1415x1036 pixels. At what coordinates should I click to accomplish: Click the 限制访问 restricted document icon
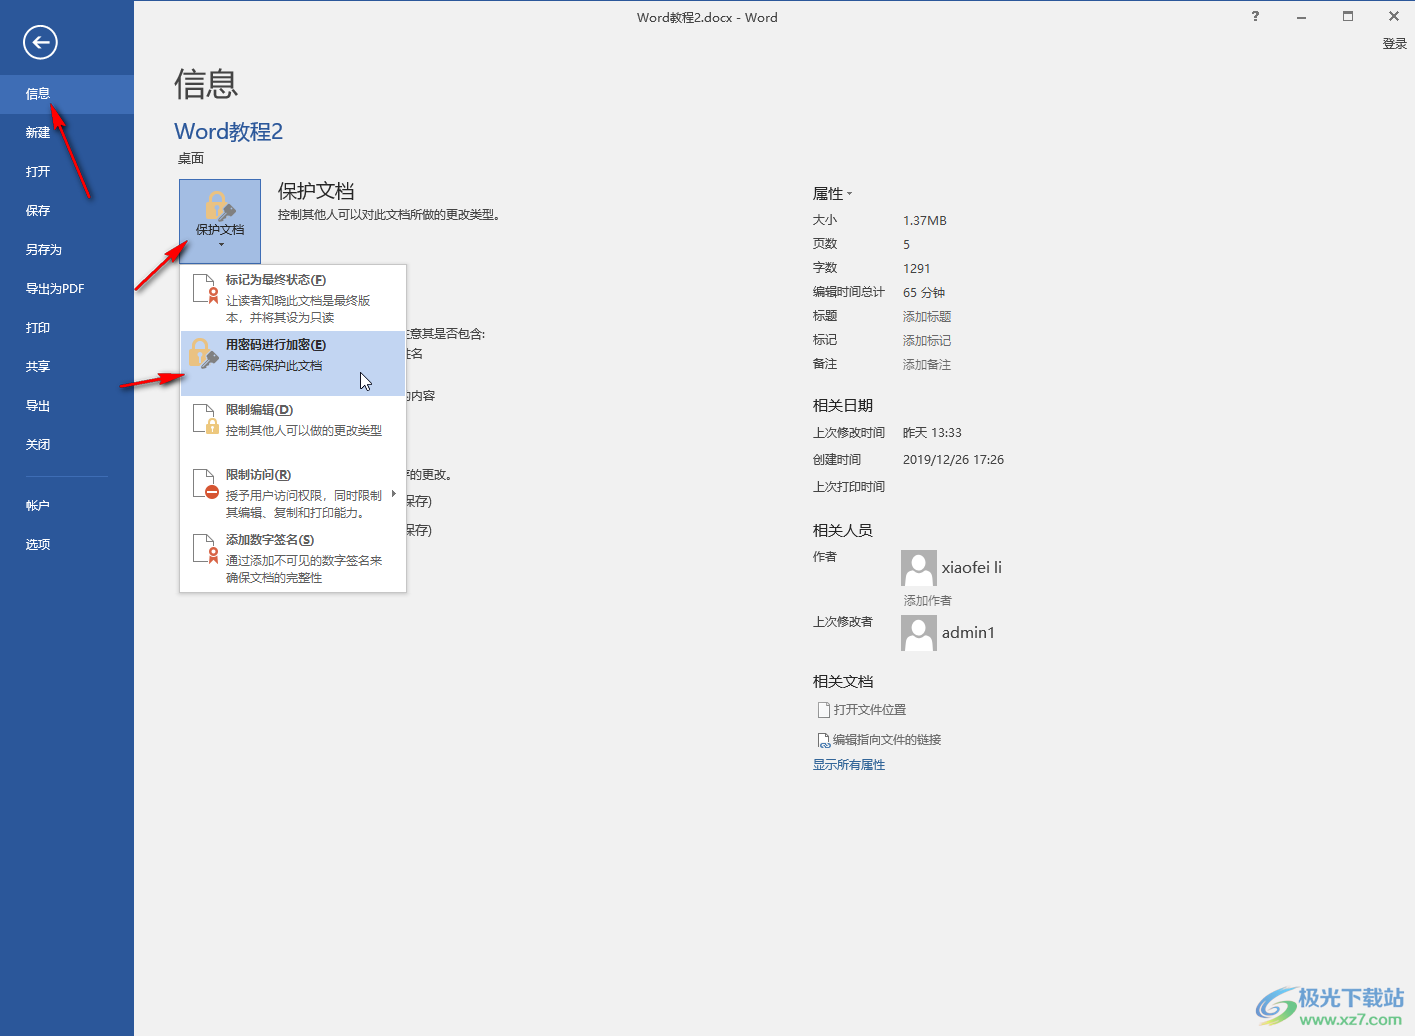point(205,484)
